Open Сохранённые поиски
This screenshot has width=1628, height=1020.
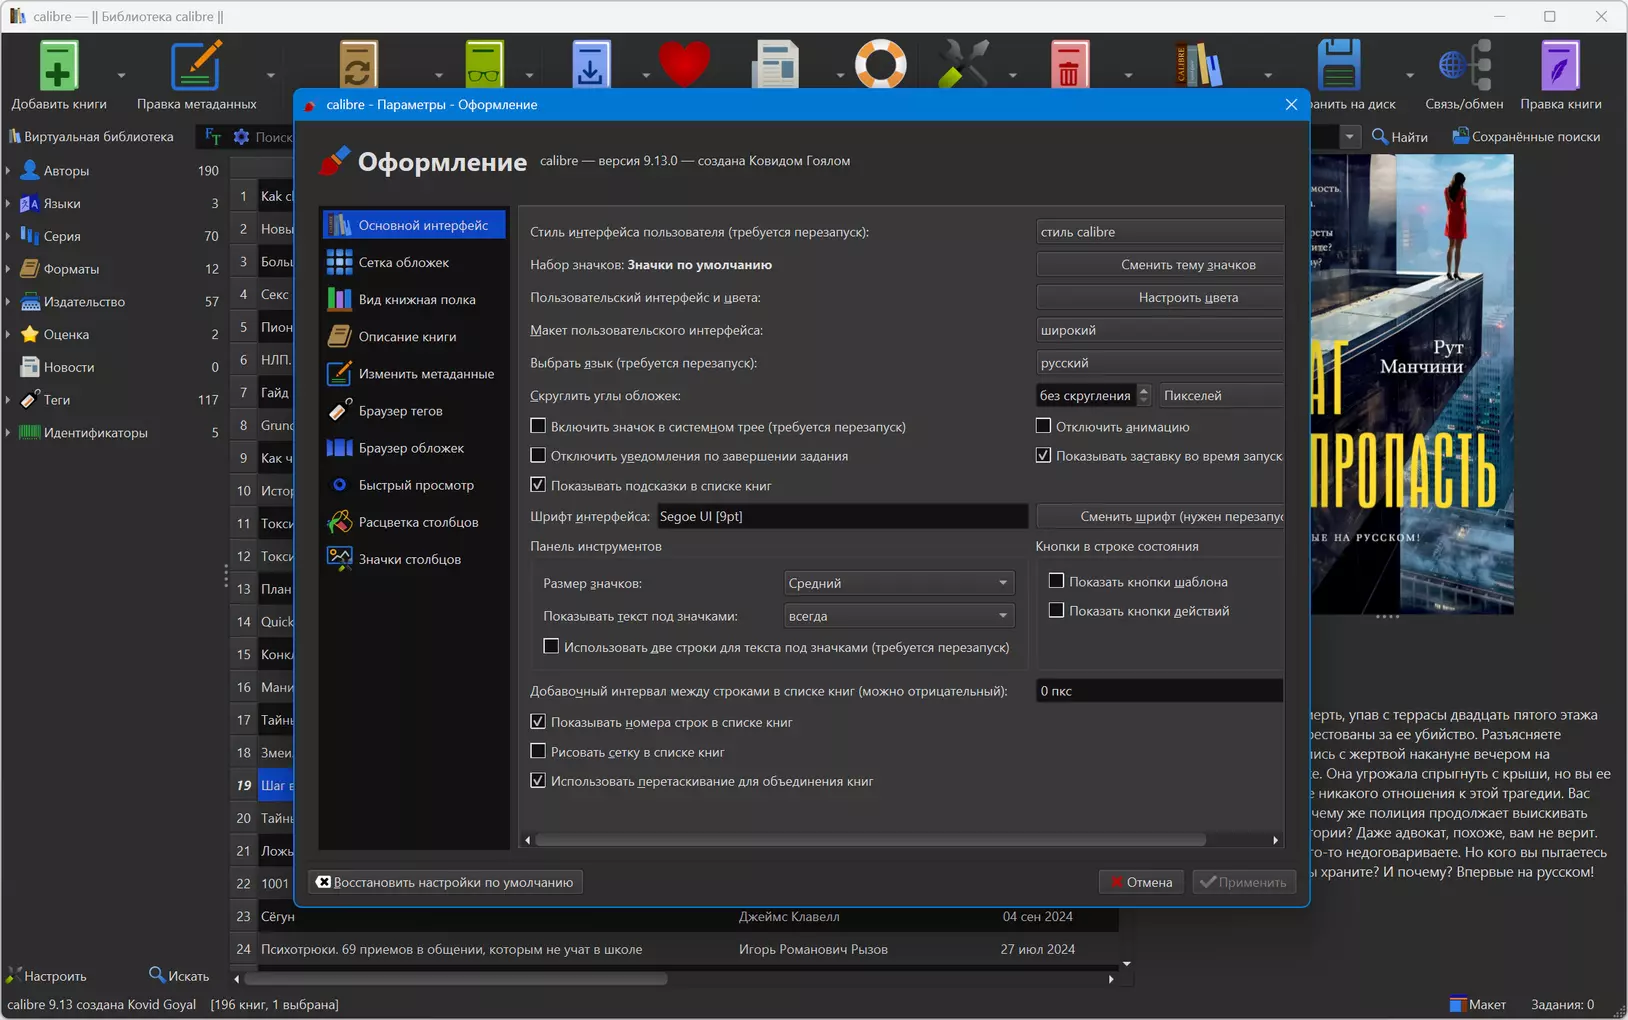pyautogui.click(x=1526, y=137)
